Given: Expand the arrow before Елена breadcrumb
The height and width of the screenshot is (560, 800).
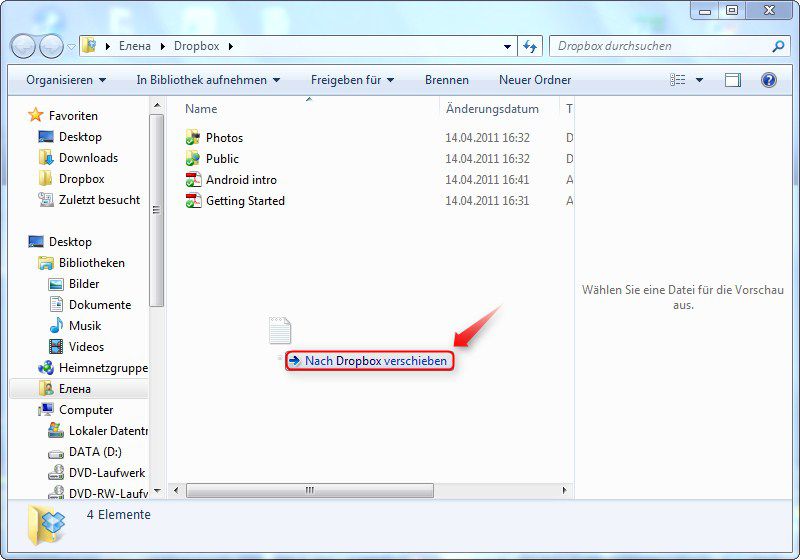Looking at the screenshot, I should pyautogui.click(x=108, y=46).
